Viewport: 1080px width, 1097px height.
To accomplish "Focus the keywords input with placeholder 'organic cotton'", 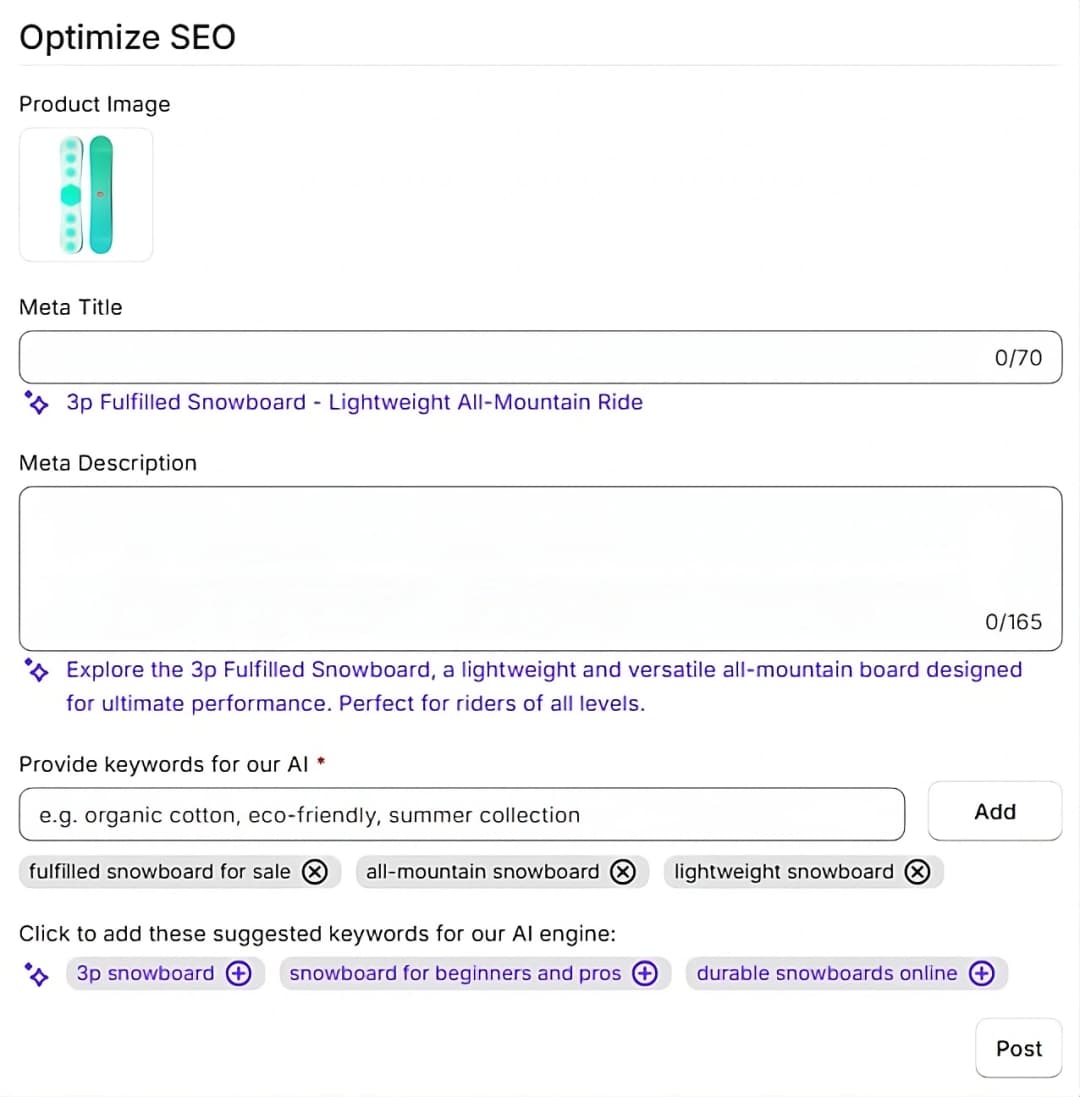I will [462, 815].
